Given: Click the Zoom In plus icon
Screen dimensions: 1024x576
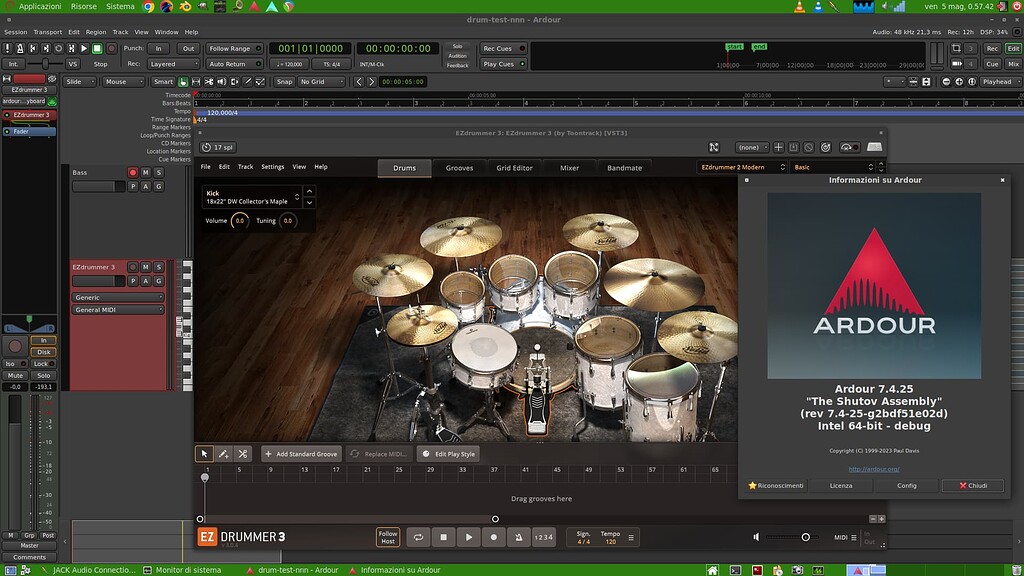Looking at the screenshot, I should pos(959,82).
